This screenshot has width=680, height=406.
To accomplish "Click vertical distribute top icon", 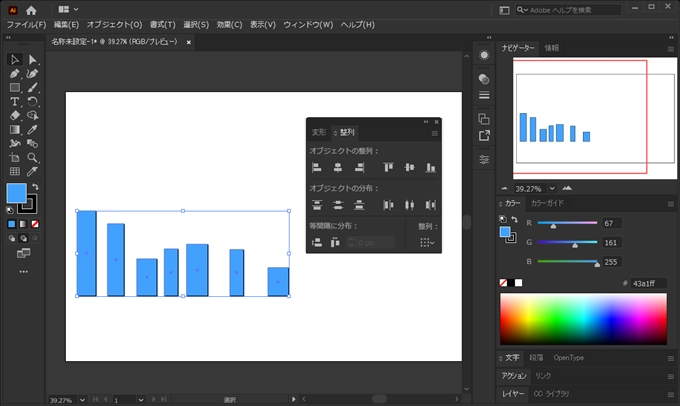I will pos(317,205).
